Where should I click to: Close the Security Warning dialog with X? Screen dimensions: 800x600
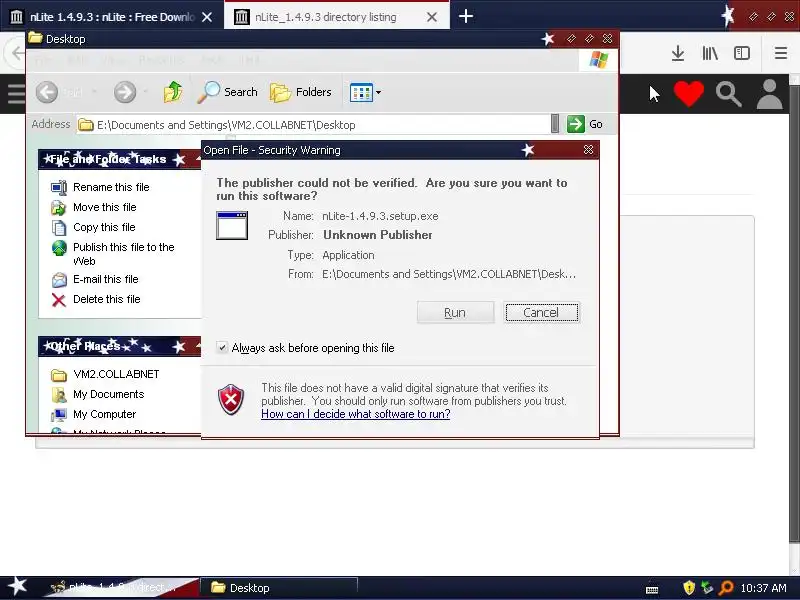click(x=588, y=149)
